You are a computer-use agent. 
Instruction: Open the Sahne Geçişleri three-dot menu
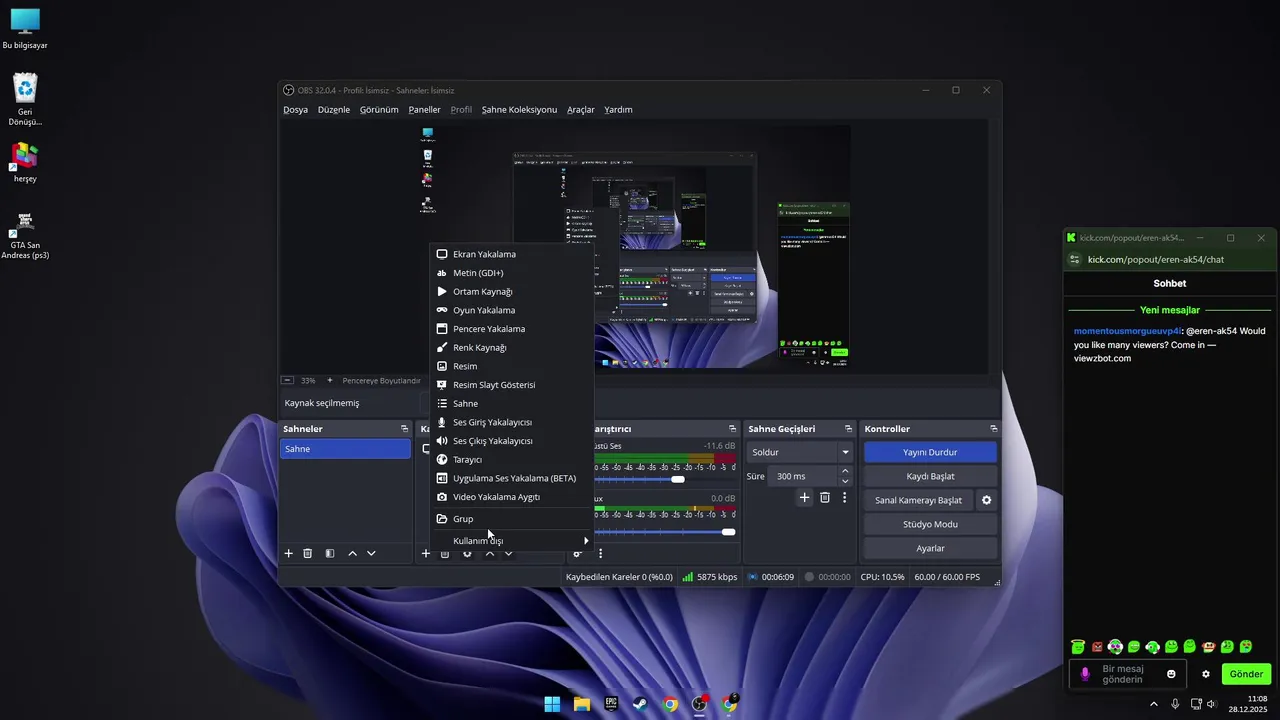tap(844, 497)
